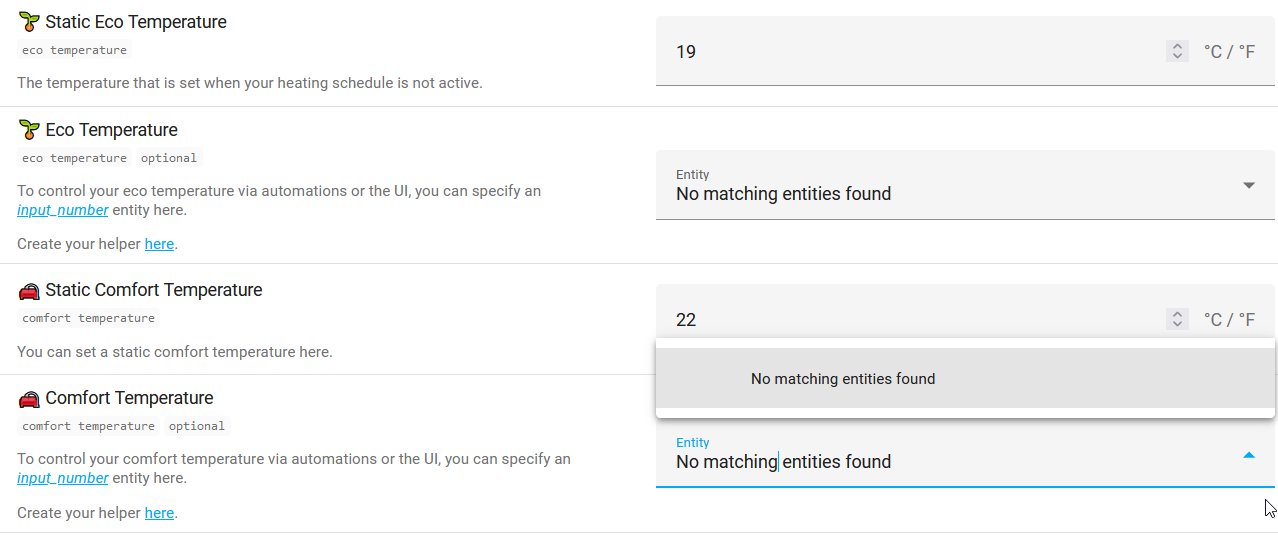The width and height of the screenshot is (1278, 536).
Task: Open the input_number link under Eco Temperature
Action: click(63, 210)
